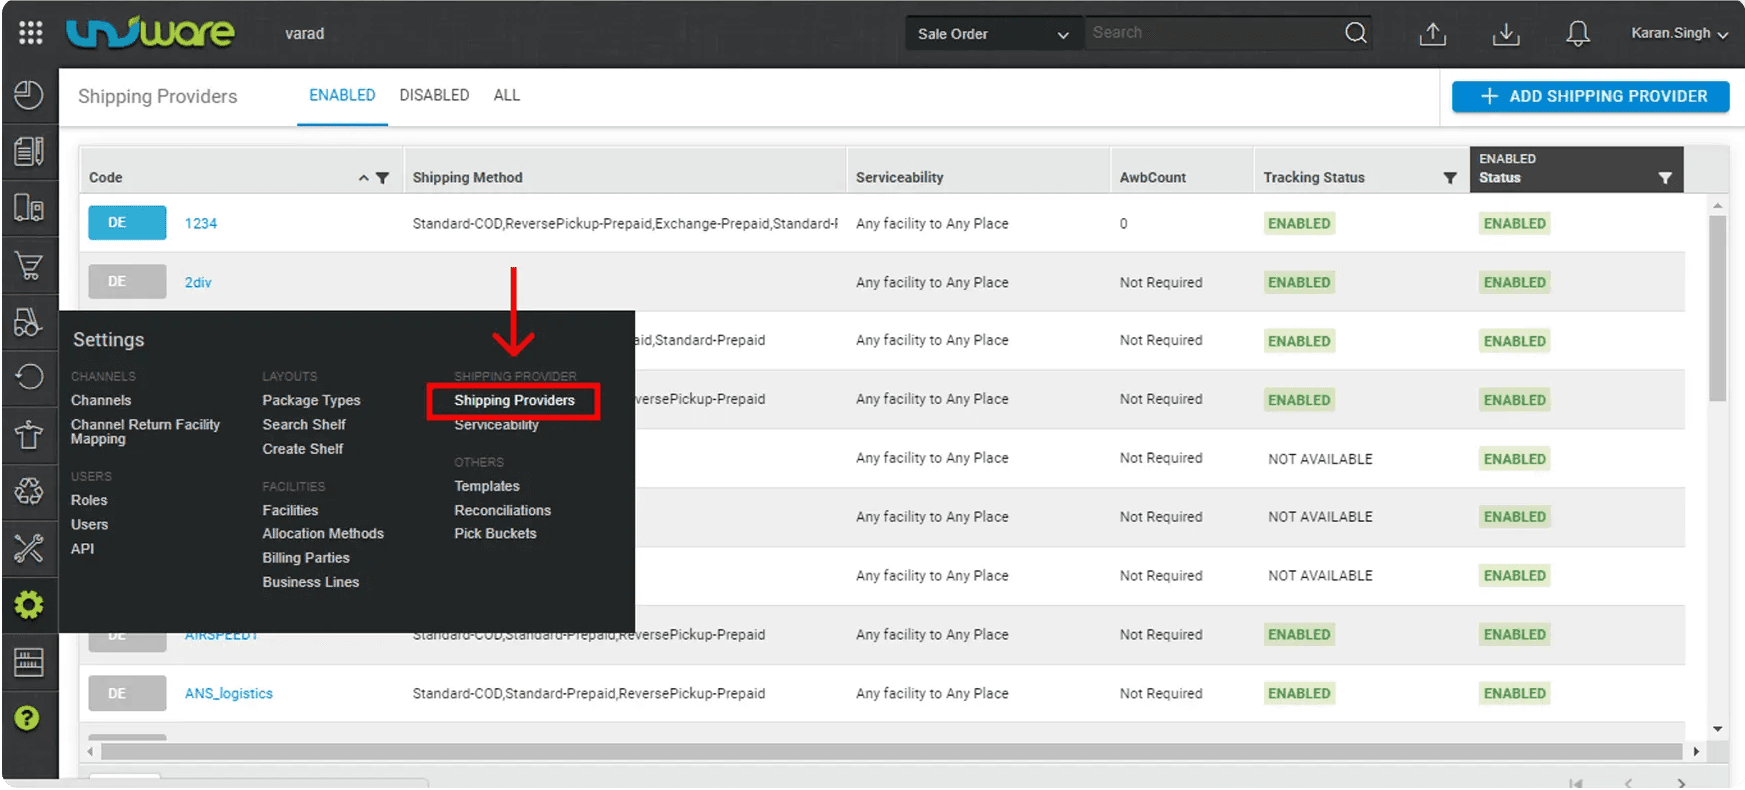Click the forklift sidebar icon
Screen dimensions: 1745x790
[x=29, y=322]
